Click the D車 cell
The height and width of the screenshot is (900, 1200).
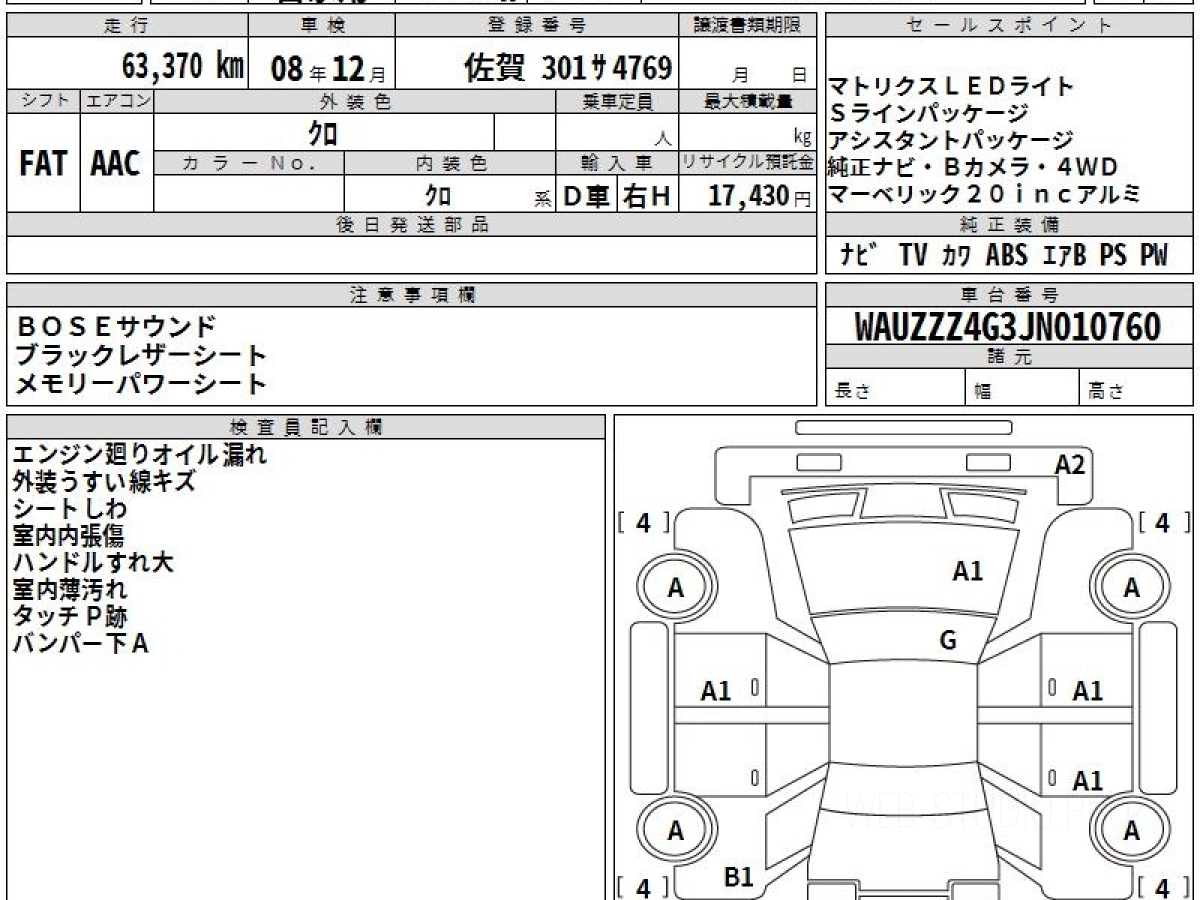(587, 195)
